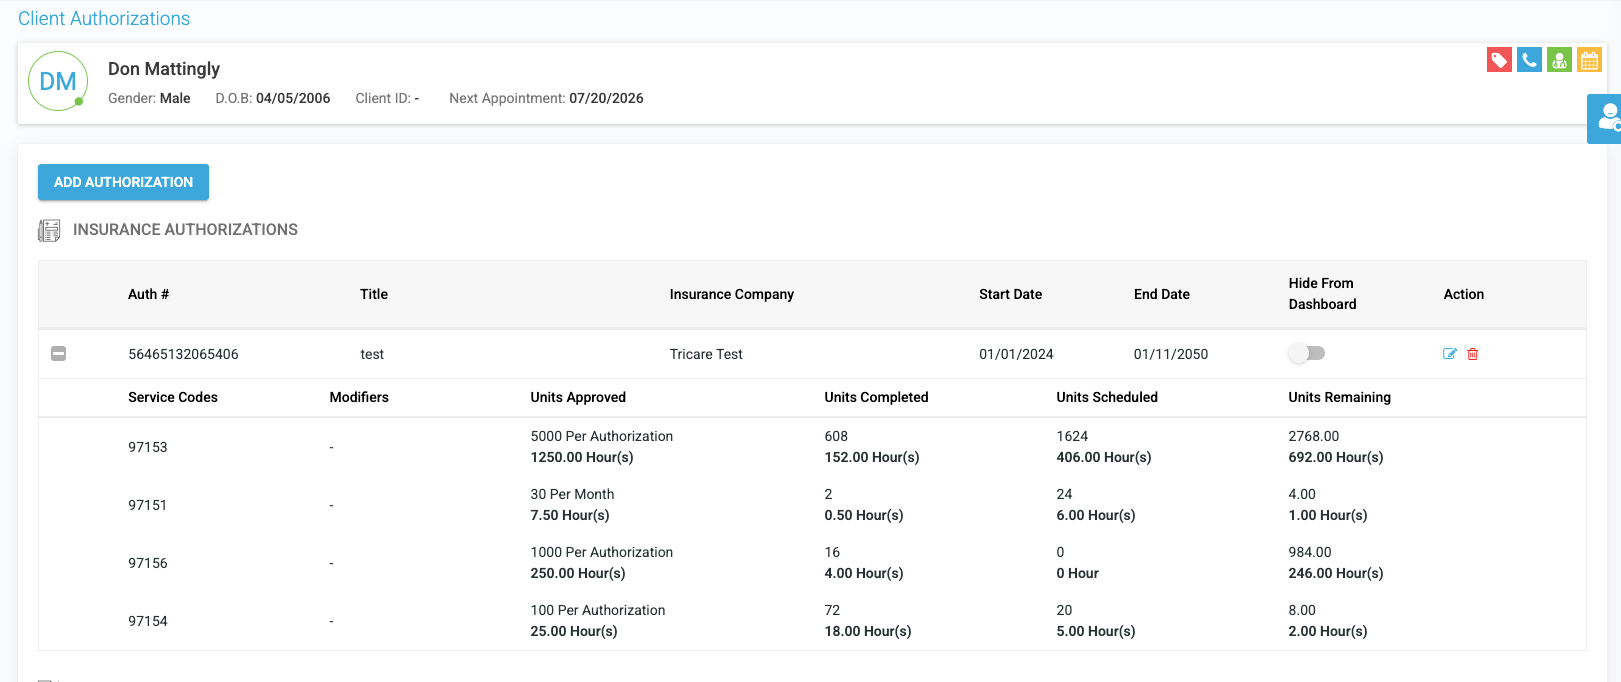Click units scheduled value 1624
Image resolution: width=1621 pixels, height=682 pixels.
[1072, 436]
